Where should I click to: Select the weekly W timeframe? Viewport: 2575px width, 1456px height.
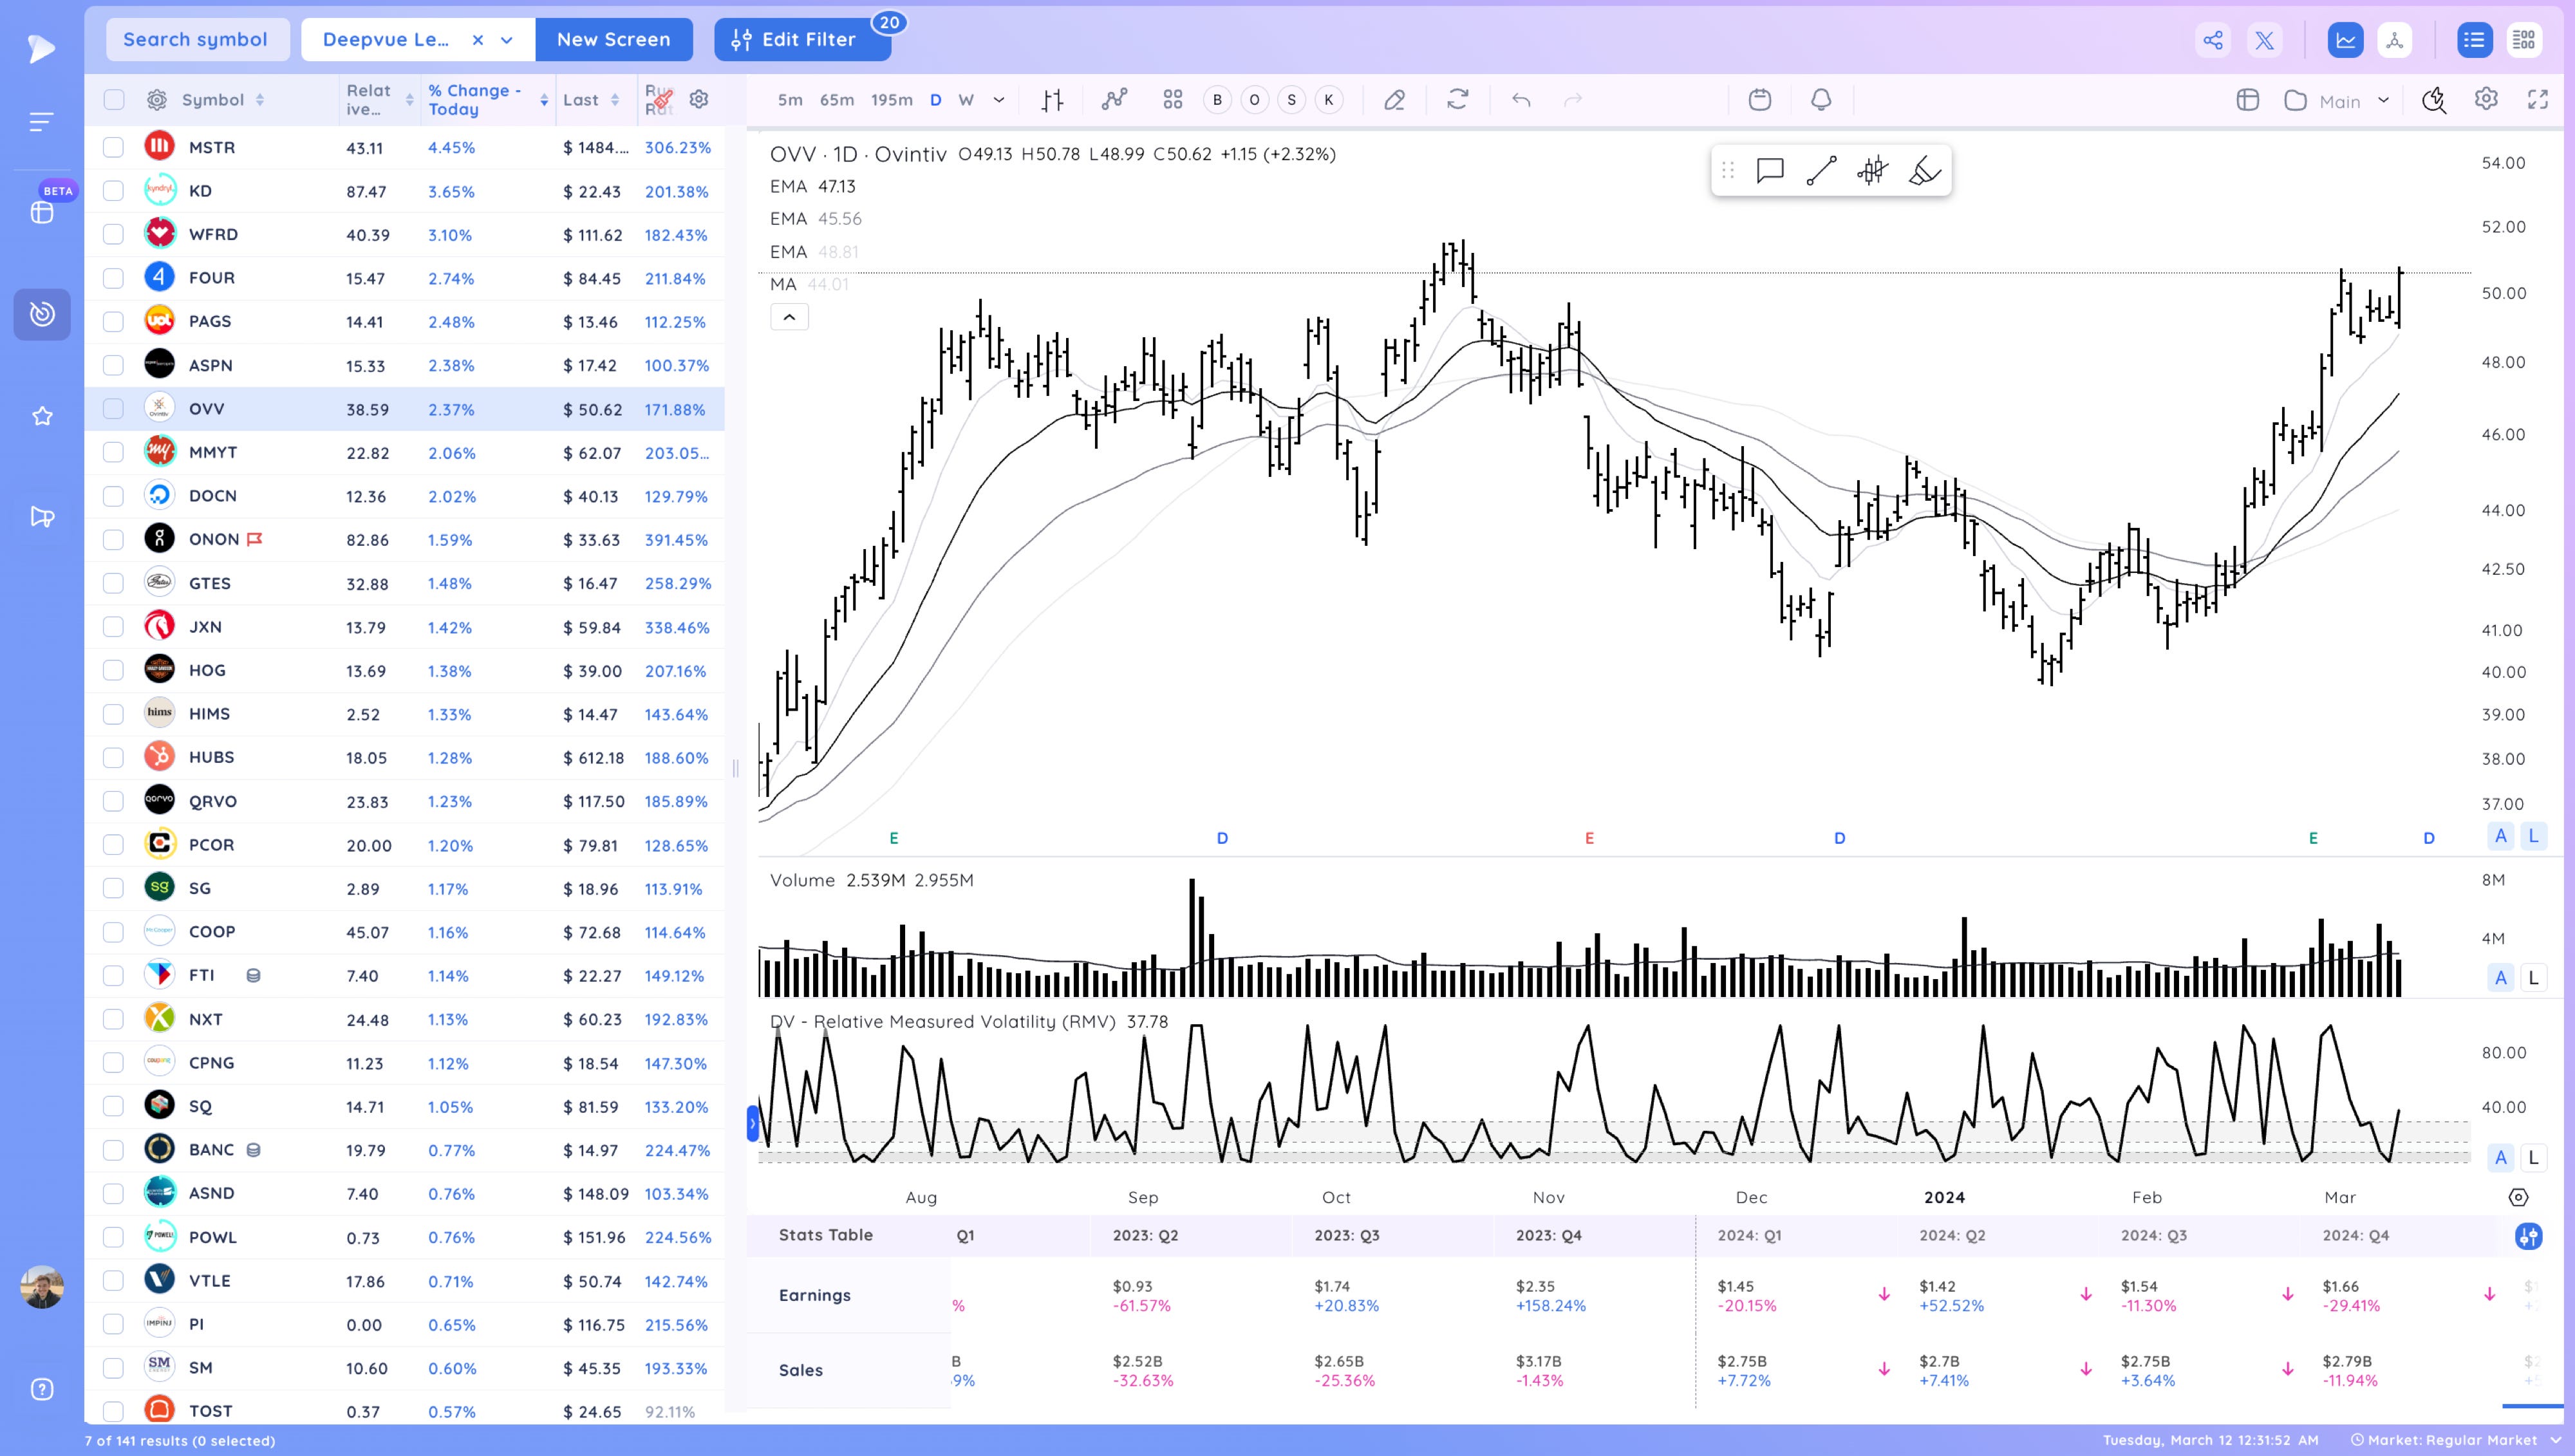(x=966, y=100)
